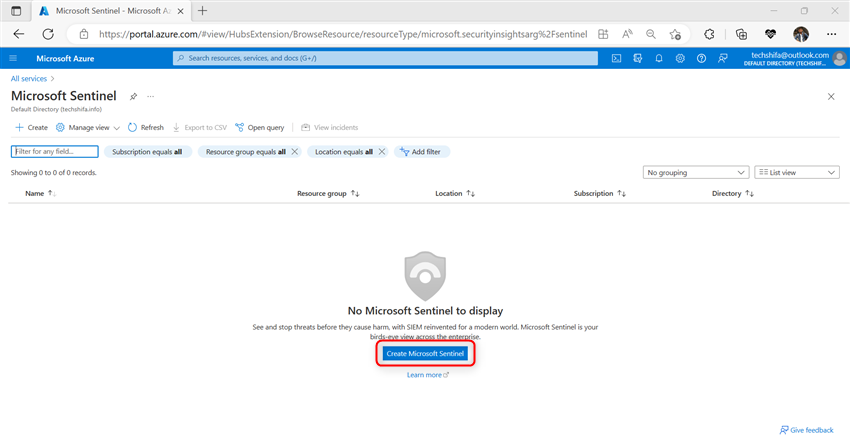Refresh the Sentinel resource list
This screenshot has width=850, height=446.
[x=146, y=127]
